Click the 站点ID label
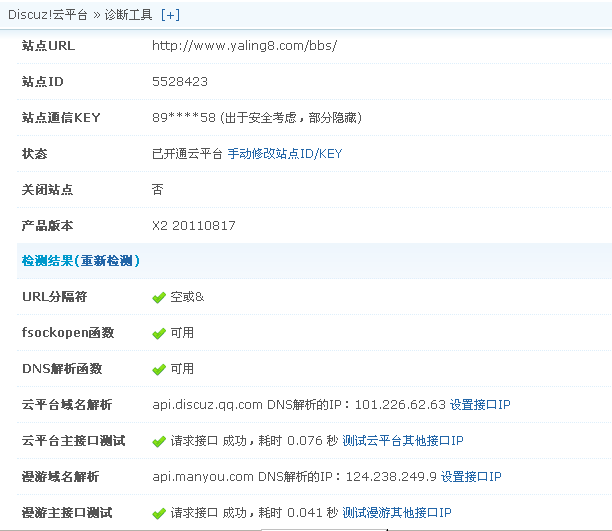Screen dimensions: 612x531 pos(43,82)
